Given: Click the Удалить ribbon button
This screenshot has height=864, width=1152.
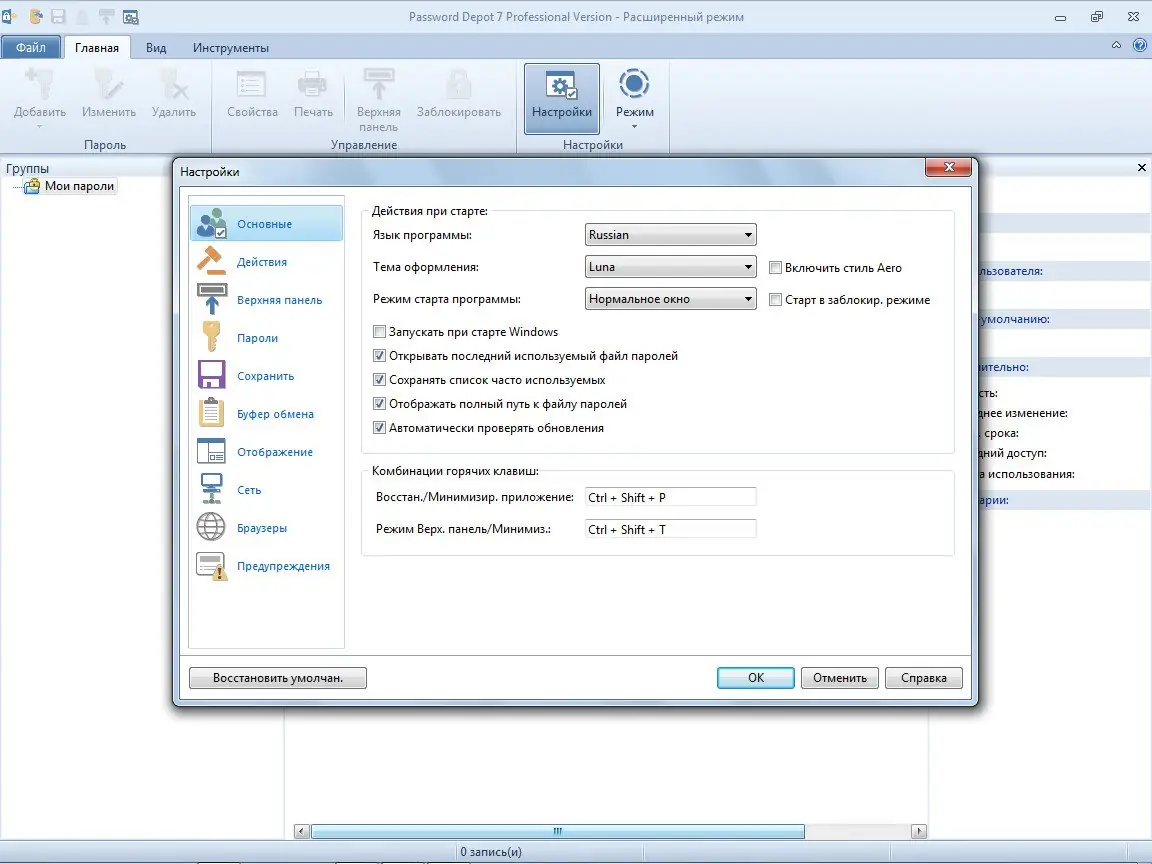Looking at the screenshot, I should coord(173,94).
